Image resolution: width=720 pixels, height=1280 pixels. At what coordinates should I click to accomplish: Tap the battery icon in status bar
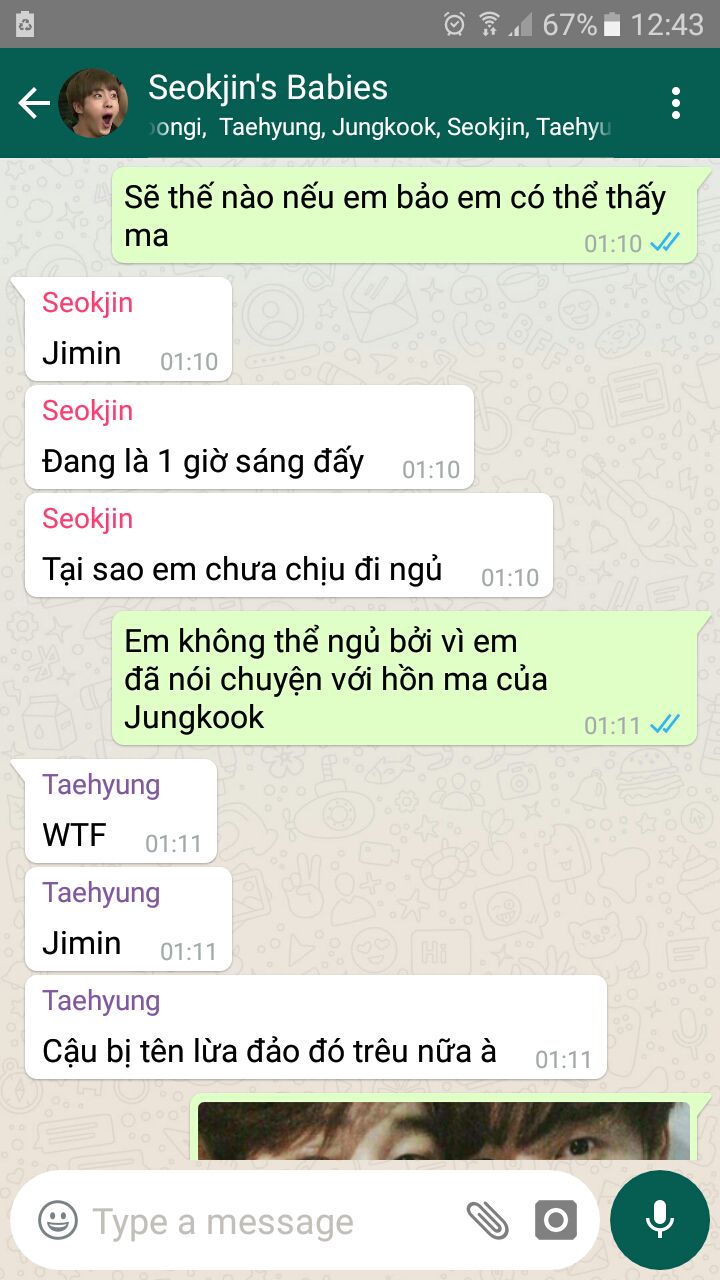(x=612, y=24)
